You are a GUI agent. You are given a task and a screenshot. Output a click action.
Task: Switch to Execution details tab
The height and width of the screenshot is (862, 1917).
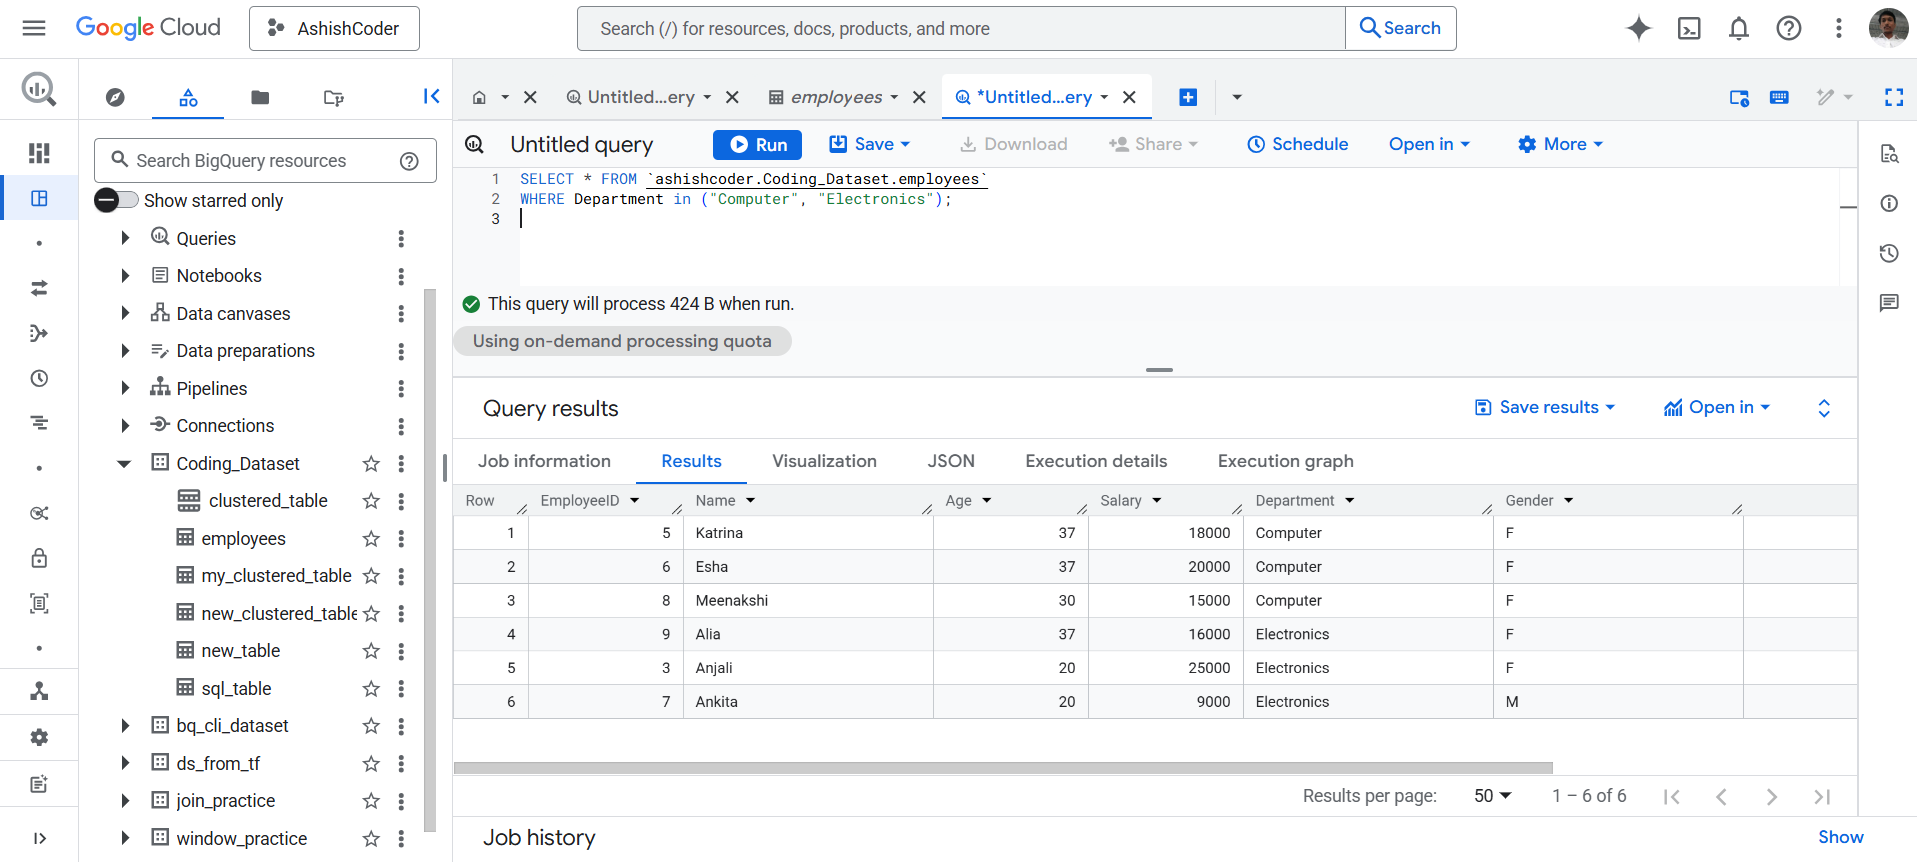(x=1096, y=461)
